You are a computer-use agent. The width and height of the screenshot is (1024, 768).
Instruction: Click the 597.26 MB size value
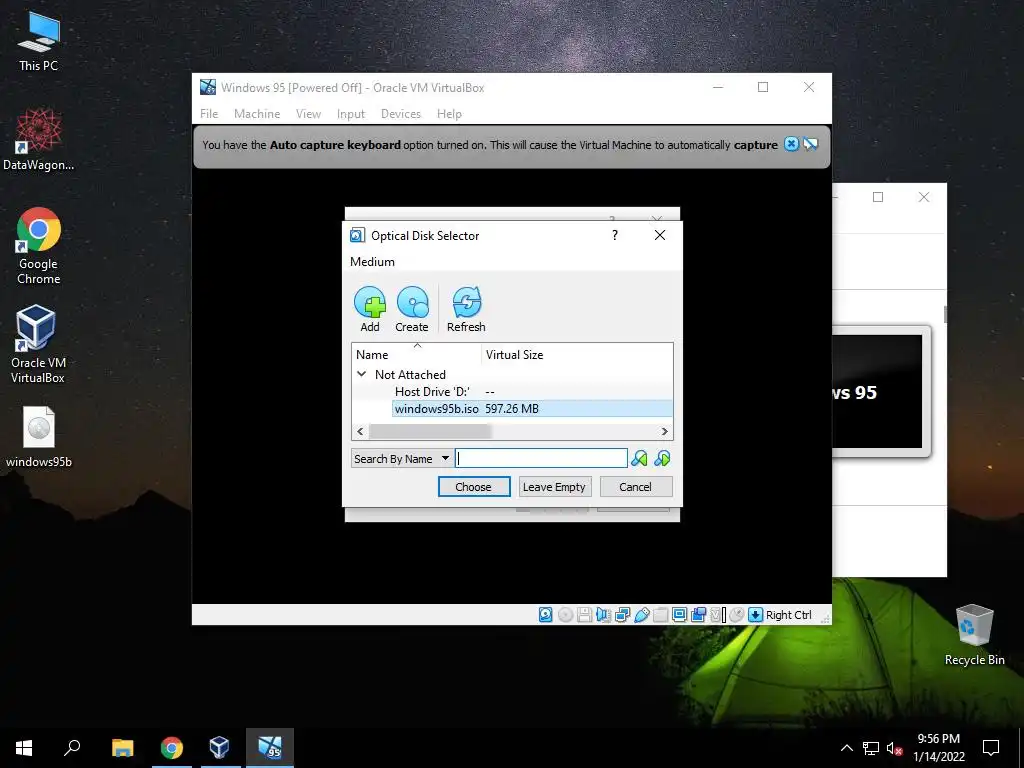[512, 409]
